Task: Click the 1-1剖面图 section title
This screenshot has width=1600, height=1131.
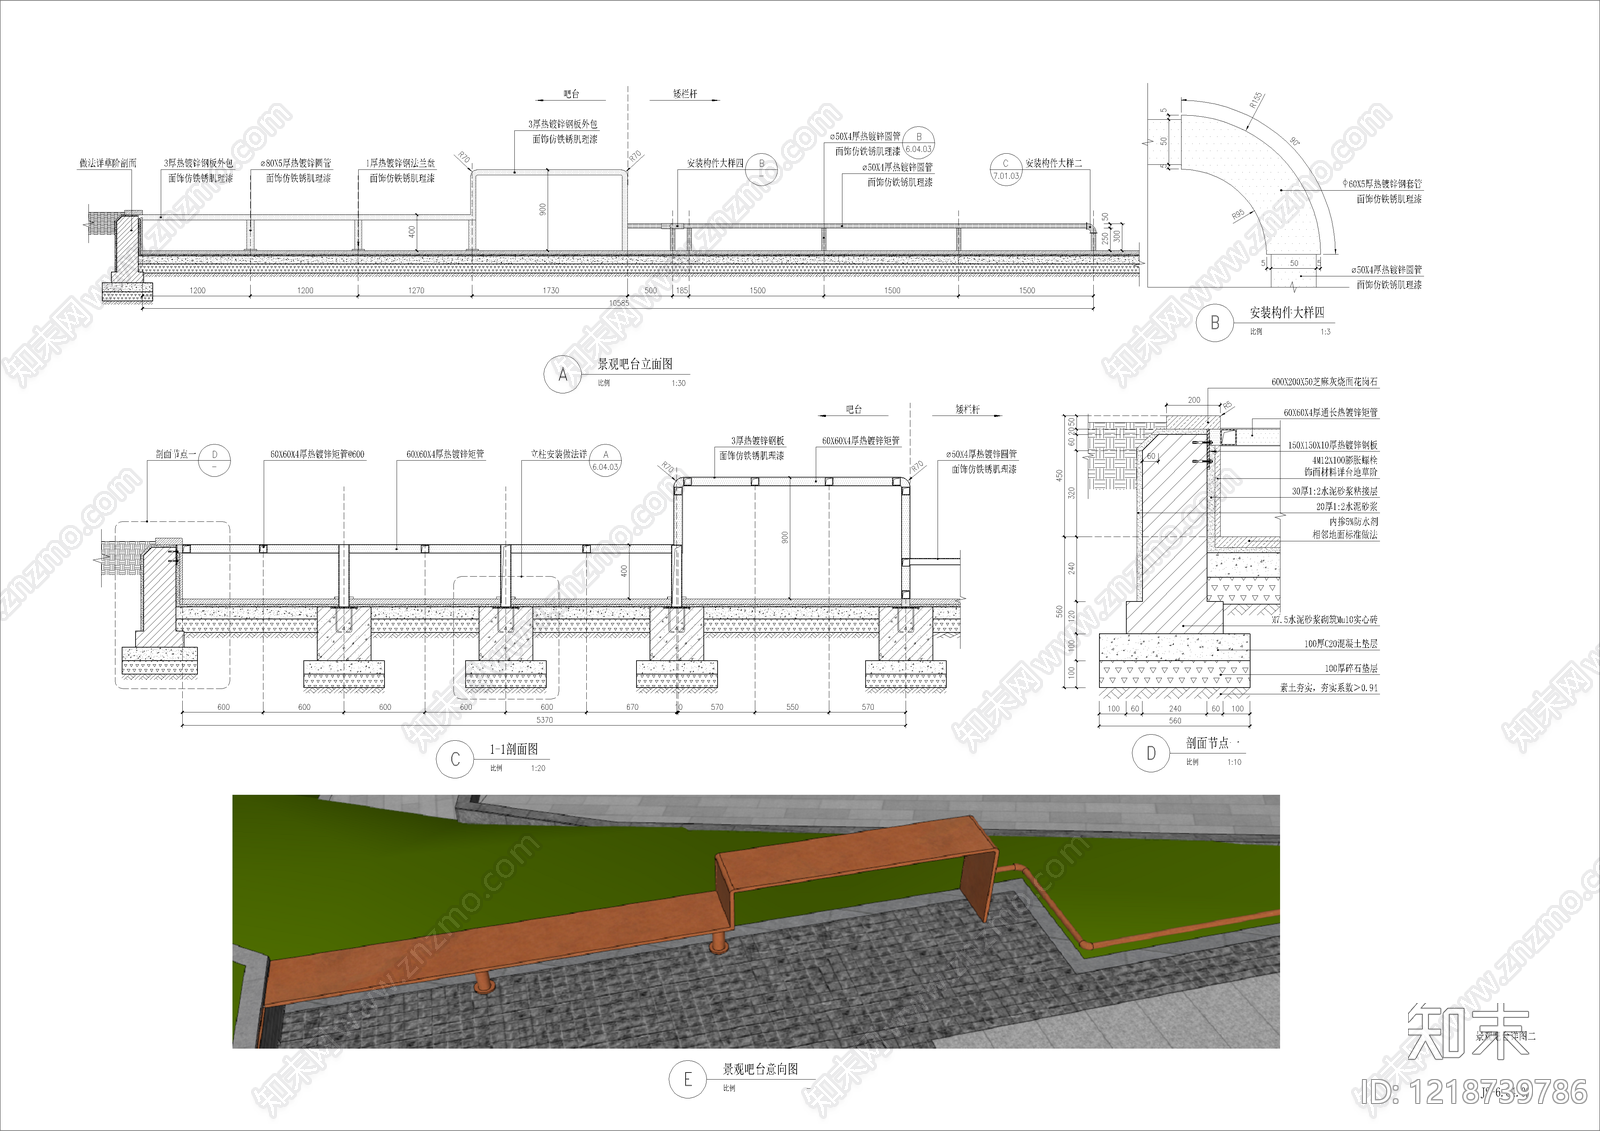Action: (514, 749)
